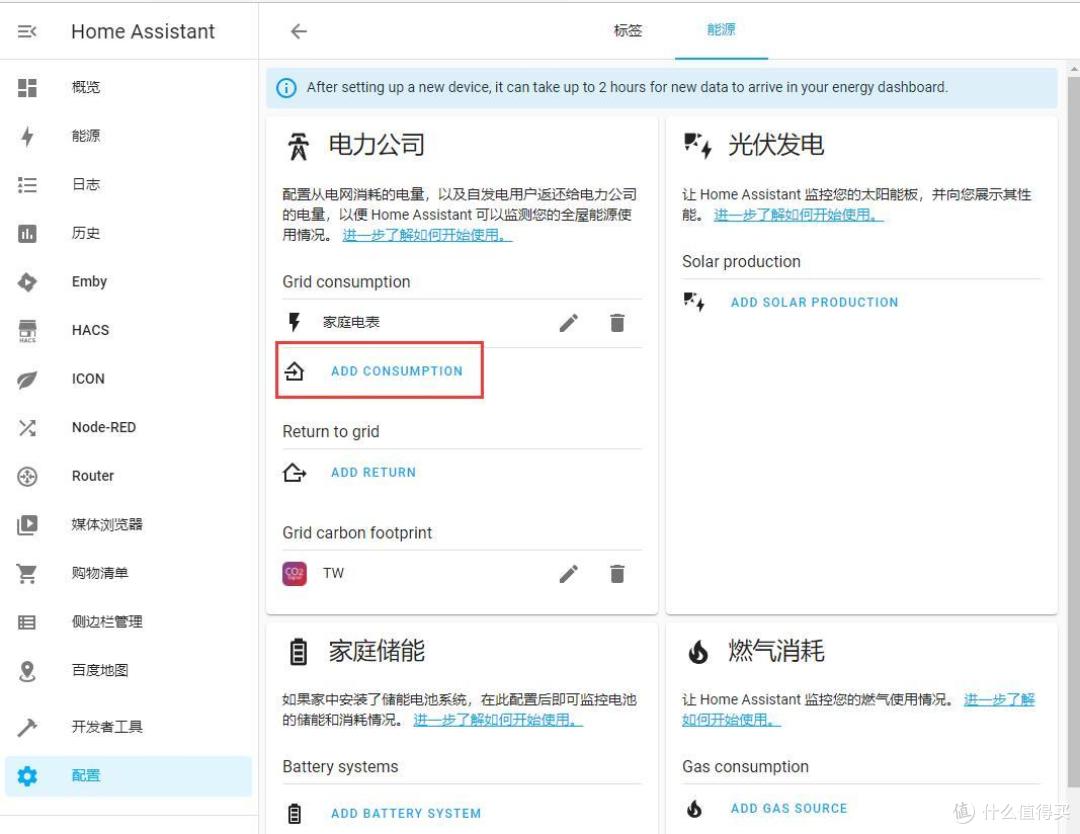
Task: Click the Home Assistant title
Action: [143, 32]
